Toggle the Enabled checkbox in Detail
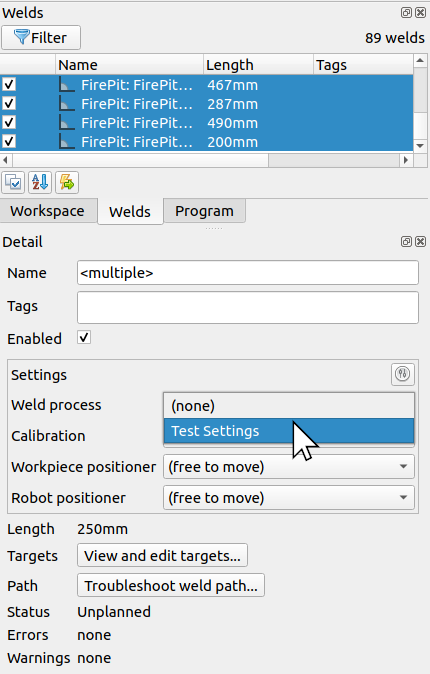Screen dimensions: 430x674 [x=84, y=337]
